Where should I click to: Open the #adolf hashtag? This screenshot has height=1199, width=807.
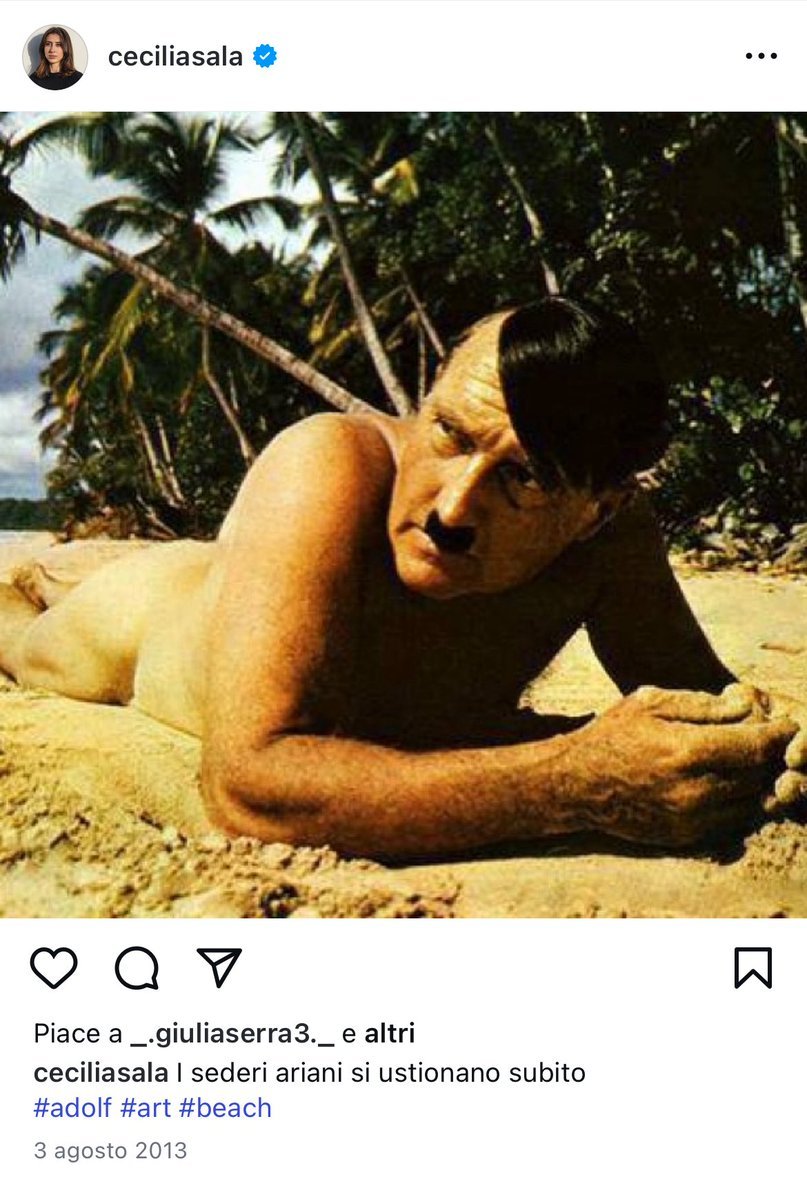[73, 1107]
